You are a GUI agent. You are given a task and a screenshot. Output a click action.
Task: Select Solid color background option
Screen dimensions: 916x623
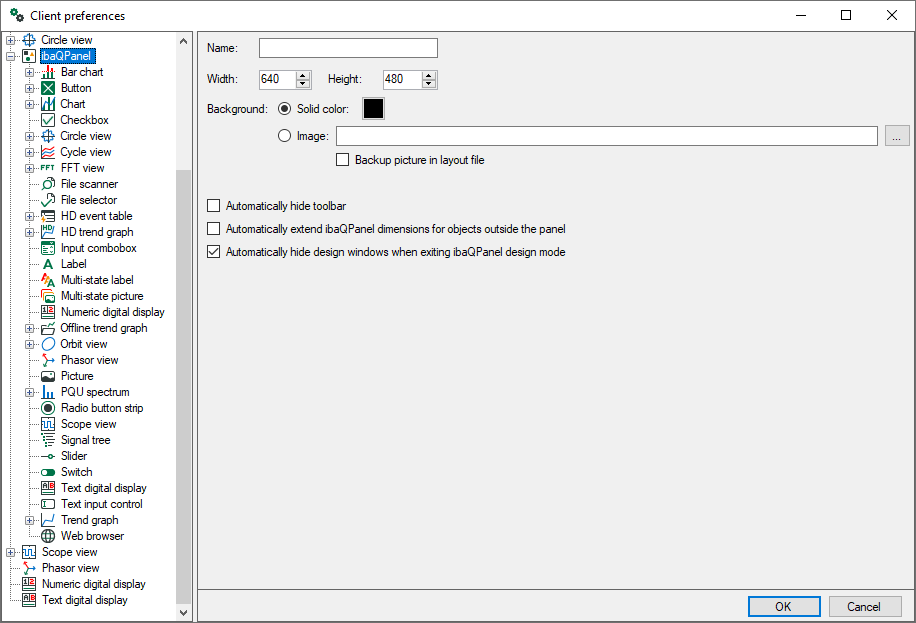click(x=284, y=109)
